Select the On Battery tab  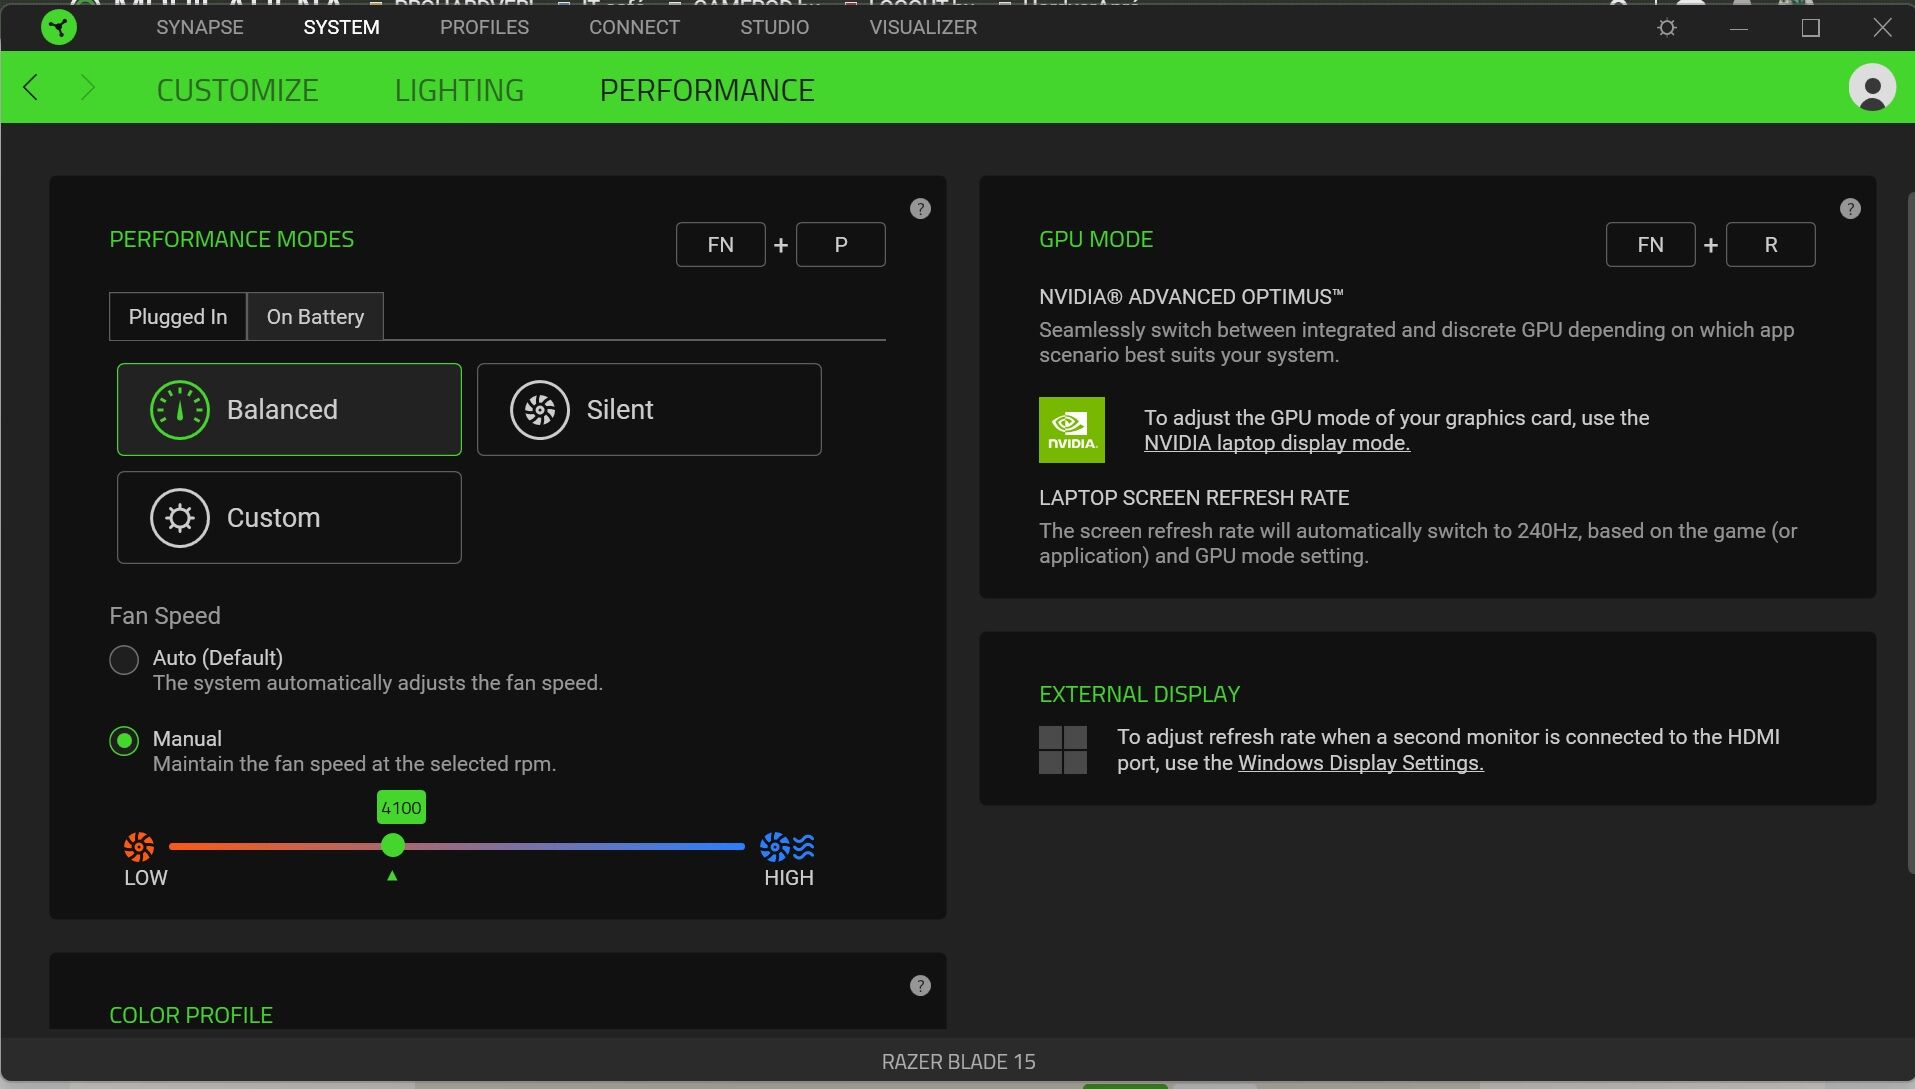point(315,317)
